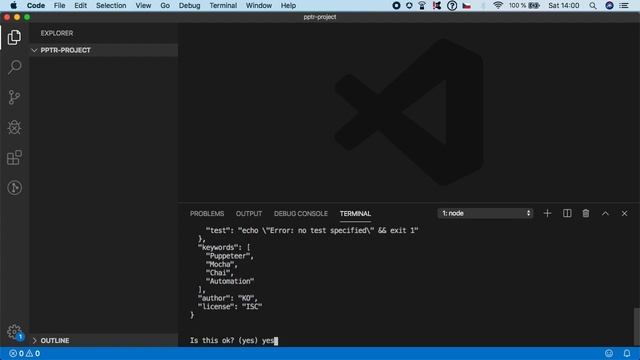Viewport: 640px width, 360px height.
Task: Open the Code application menu
Action: pos(36,6)
